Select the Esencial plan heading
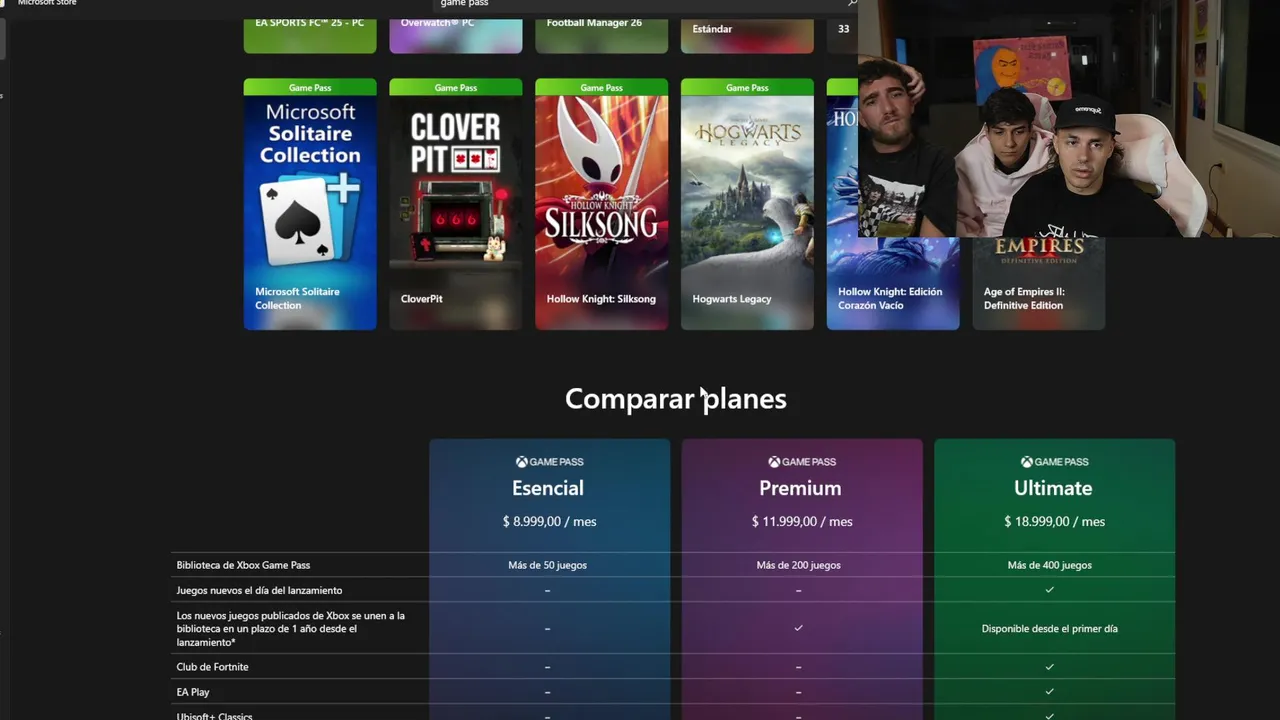Screen dimensions: 1280x720 (548, 488)
